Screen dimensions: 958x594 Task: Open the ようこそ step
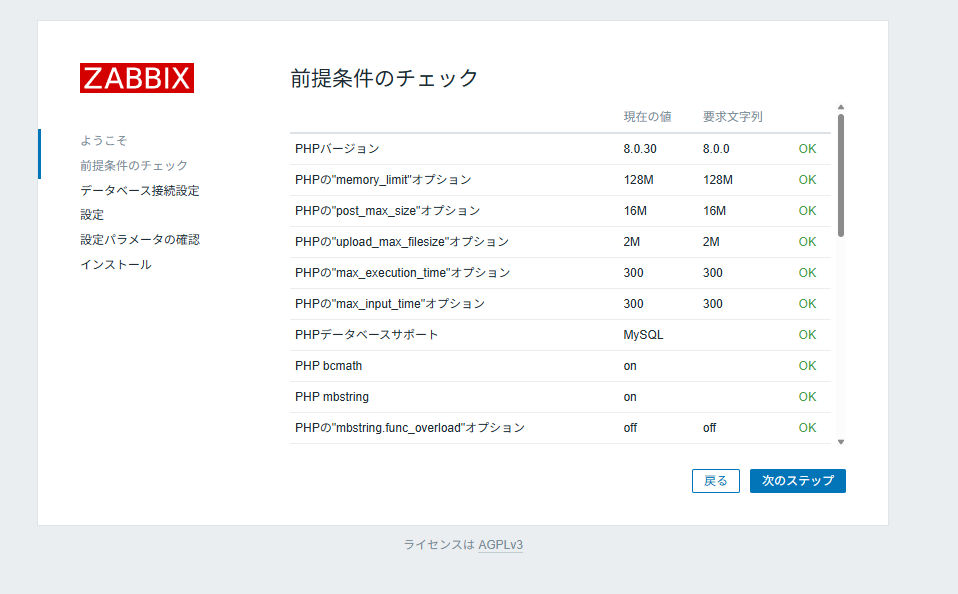click(x=103, y=140)
